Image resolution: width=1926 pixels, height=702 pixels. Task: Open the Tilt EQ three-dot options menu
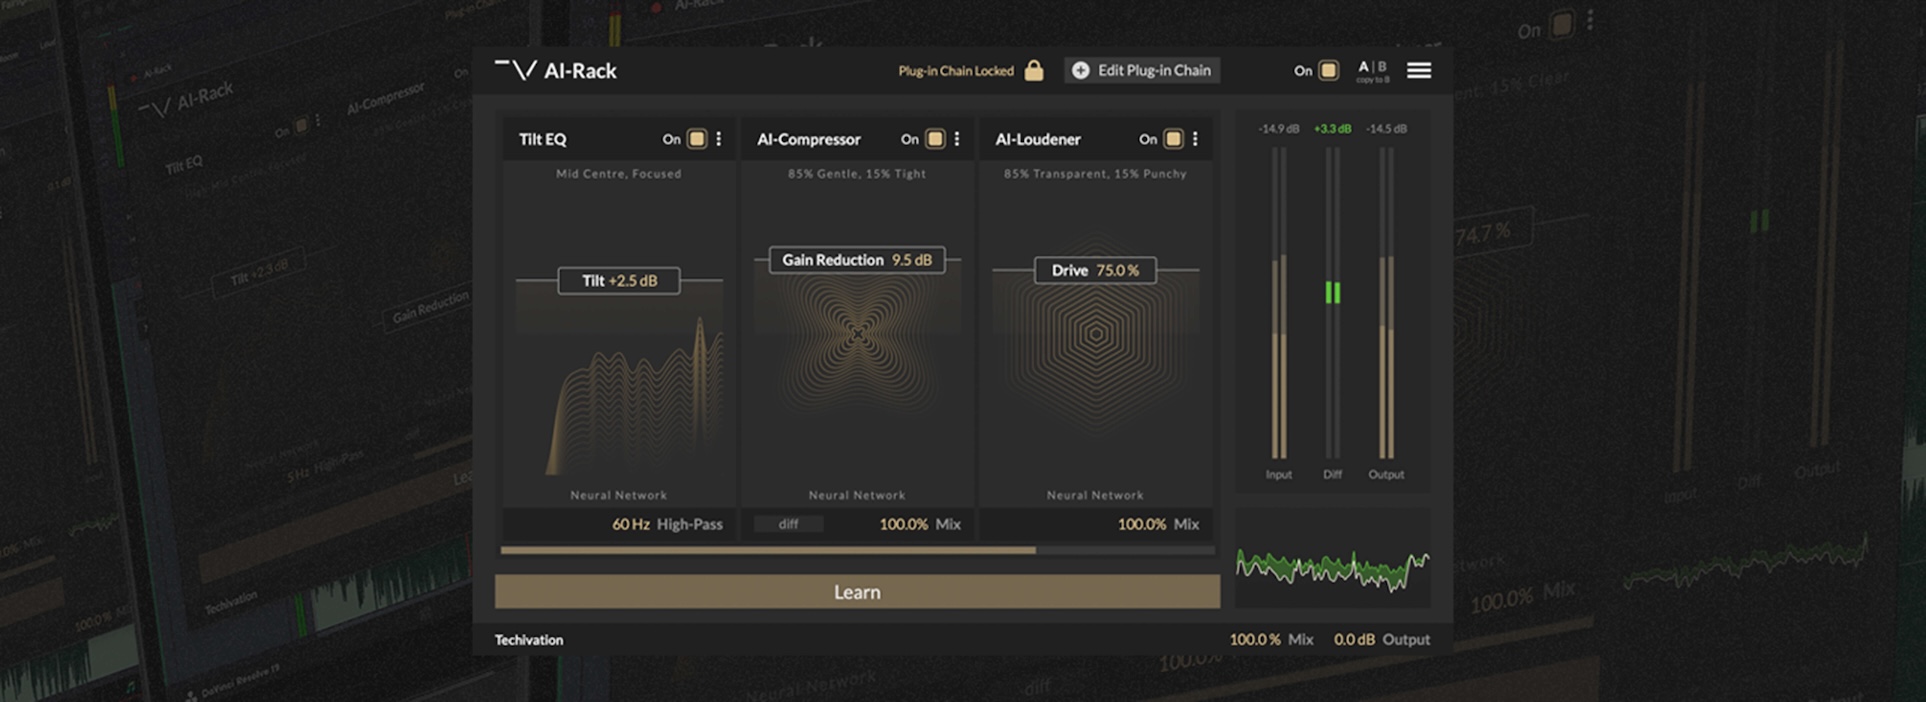point(719,139)
